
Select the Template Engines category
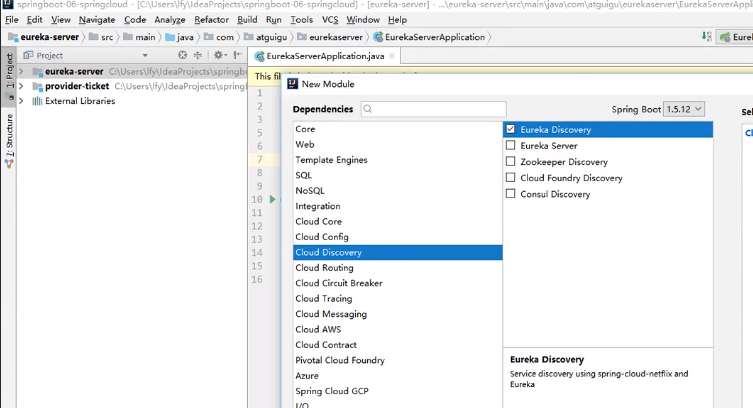click(398, 160)
